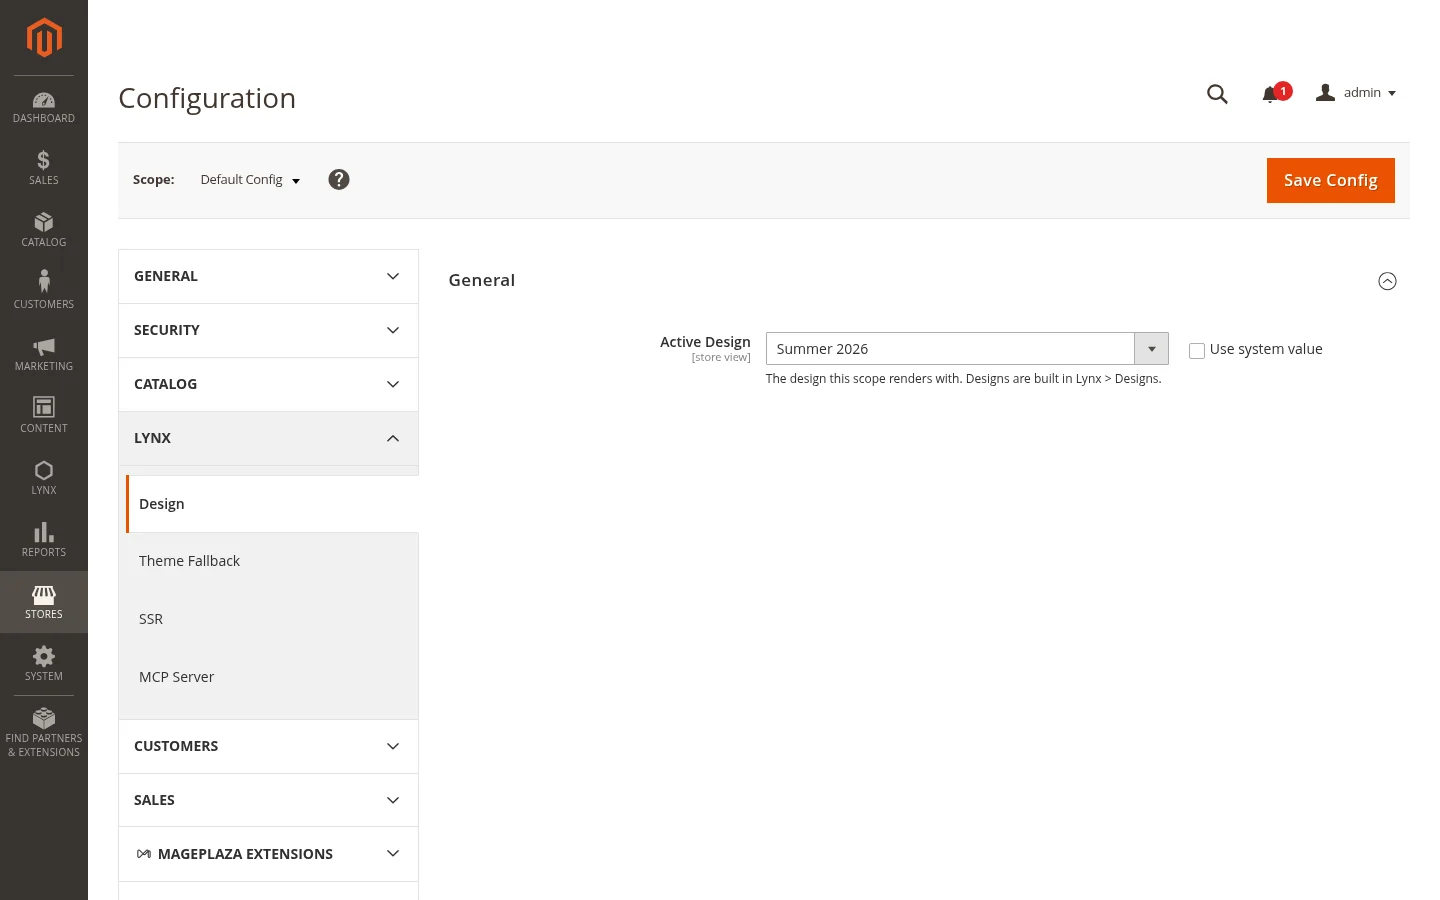Enable Use system value checkbox
The width and height of the screenshot is (1440, 900).
1197,350
